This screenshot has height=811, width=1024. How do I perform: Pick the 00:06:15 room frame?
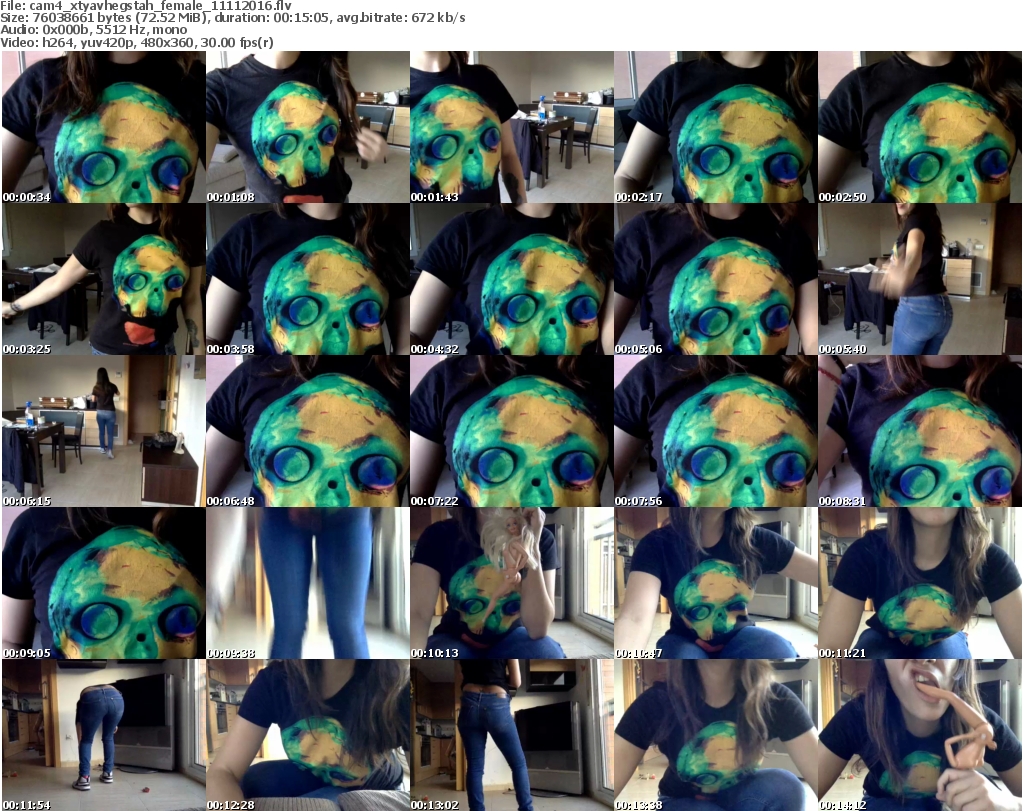pos(104,431)
